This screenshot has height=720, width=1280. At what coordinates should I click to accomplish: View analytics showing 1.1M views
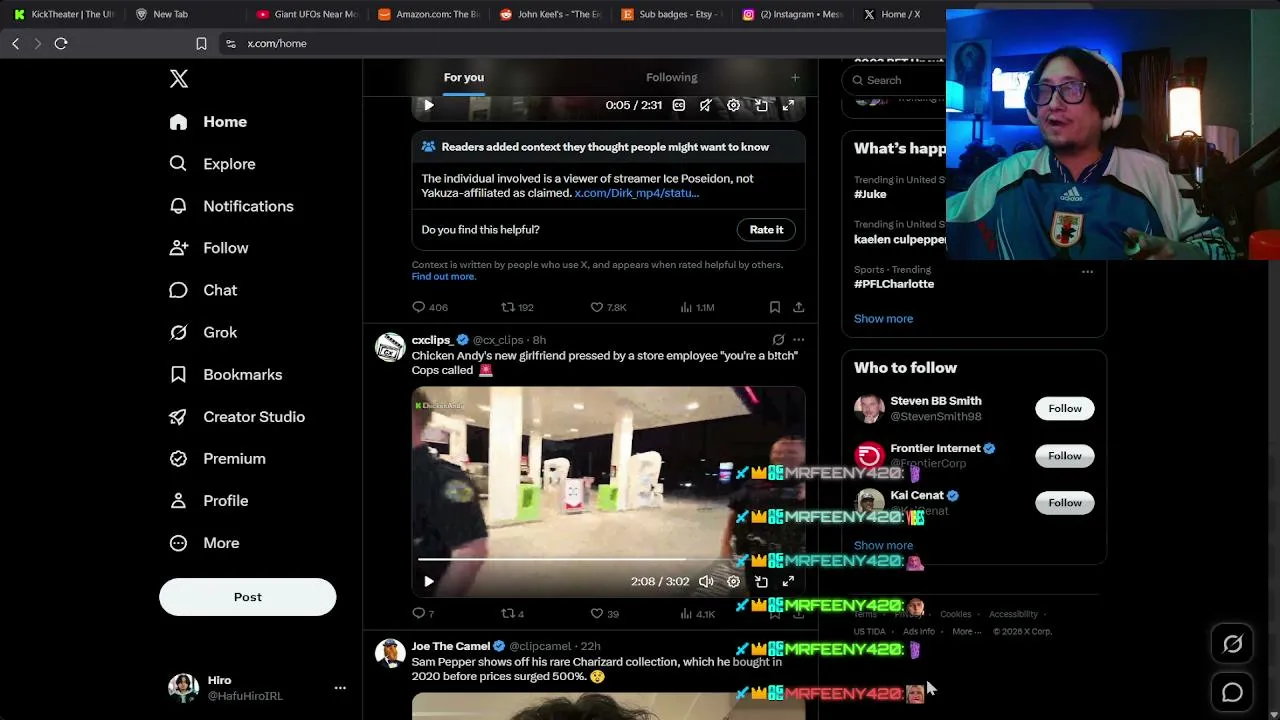(697, 307)
